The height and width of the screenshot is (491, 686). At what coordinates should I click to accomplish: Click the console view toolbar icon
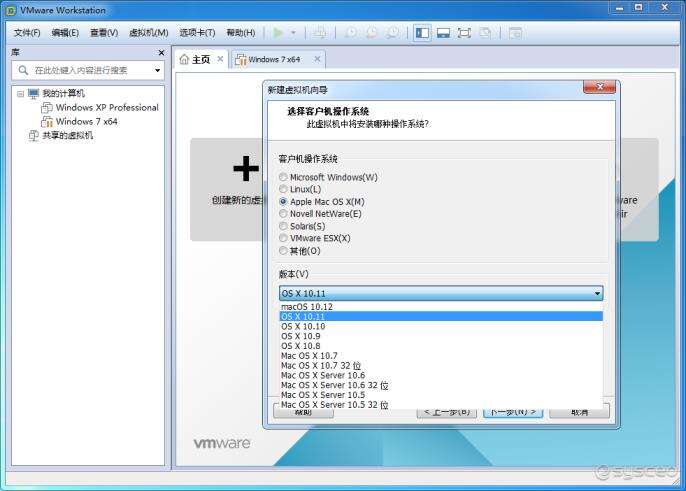[515, 33]
